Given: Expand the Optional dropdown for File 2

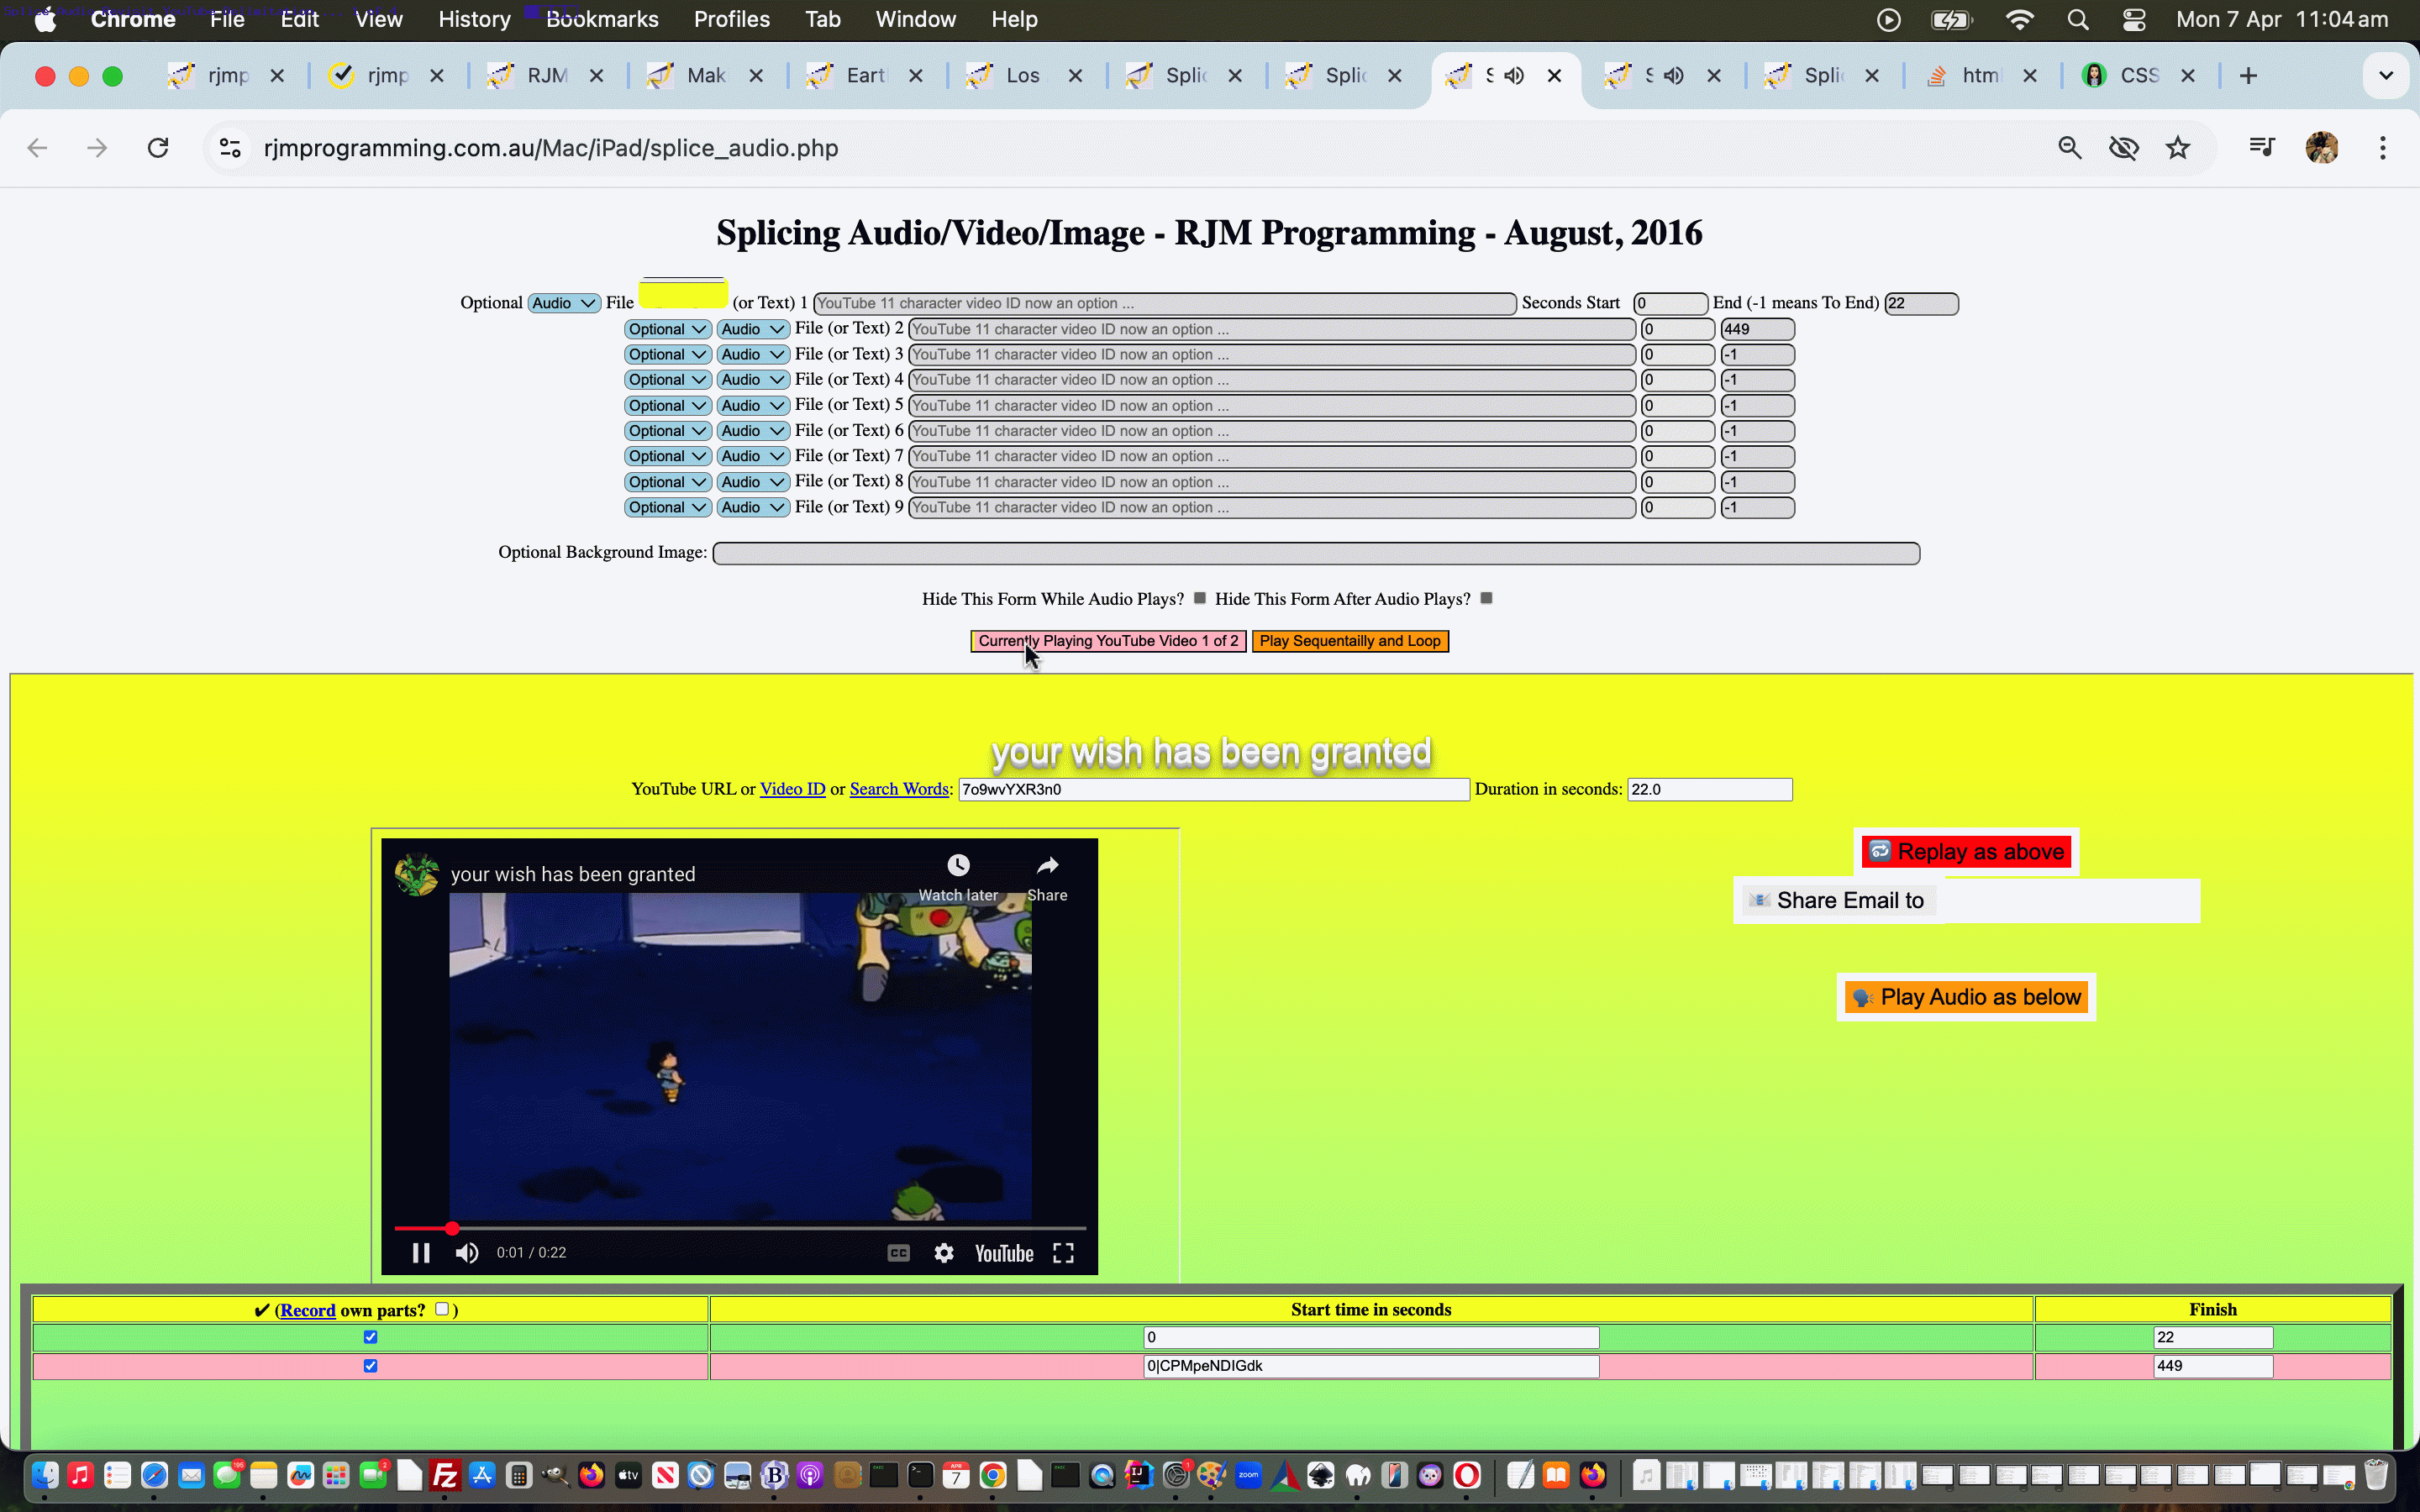Looking at the screenshot, I should (667, 329).
